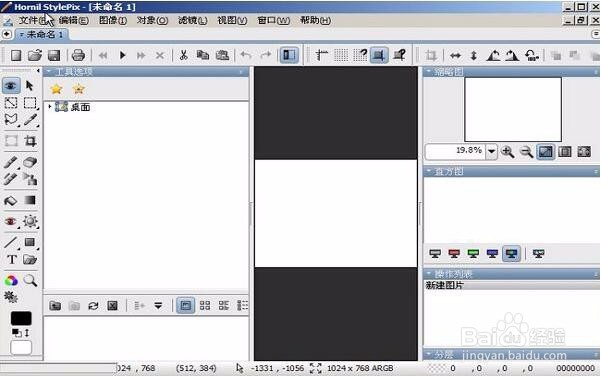Select the red eye removal tool
601x377 pixels.
pos(11,221)
